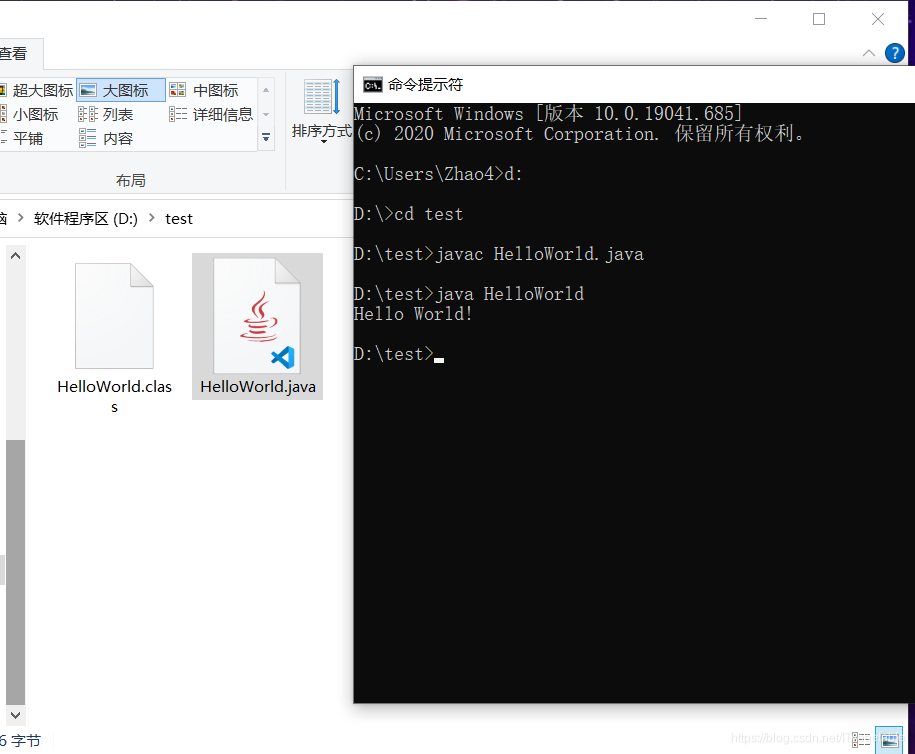Close the File Explorer window
Viewport: 915px width, 754px height.
pyautogui.click(x=878, y=19)
